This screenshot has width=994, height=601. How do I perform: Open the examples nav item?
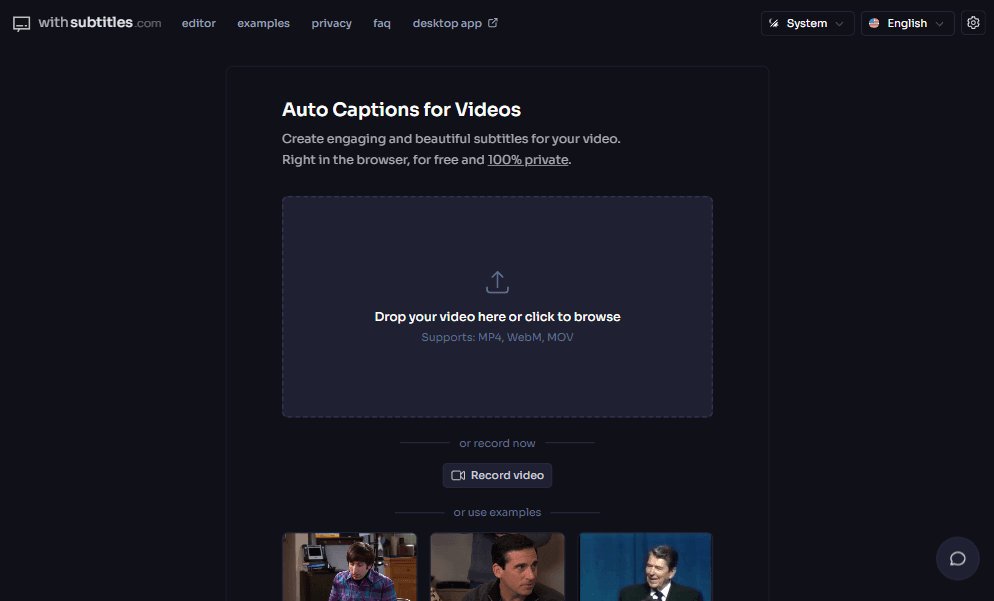(x=263, y=23)
